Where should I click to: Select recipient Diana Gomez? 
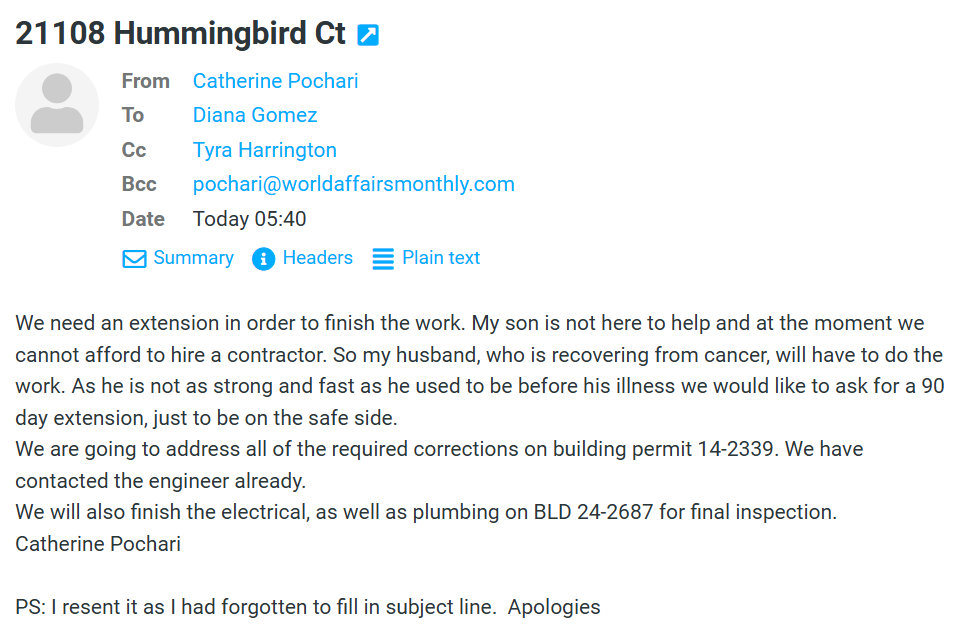click(x=255, y=115)
